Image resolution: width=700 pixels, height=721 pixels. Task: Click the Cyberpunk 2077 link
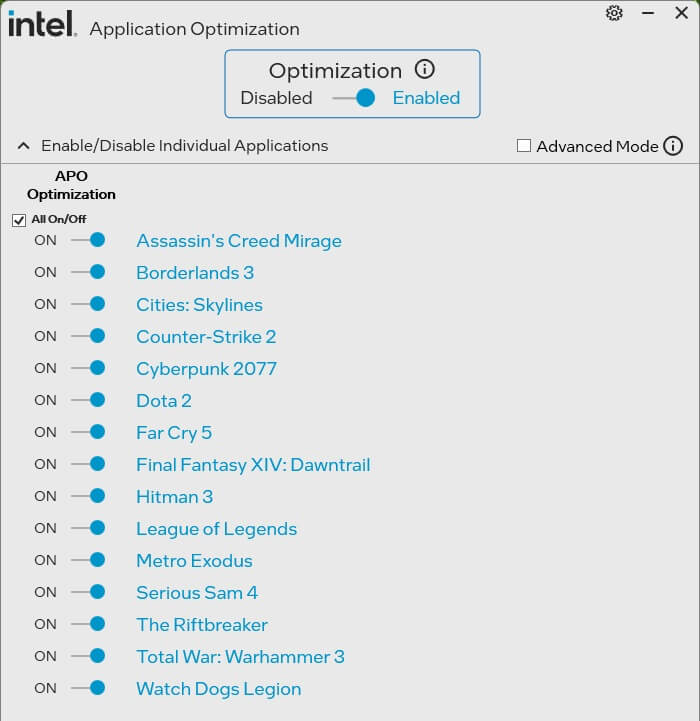[x=207, y=369]
